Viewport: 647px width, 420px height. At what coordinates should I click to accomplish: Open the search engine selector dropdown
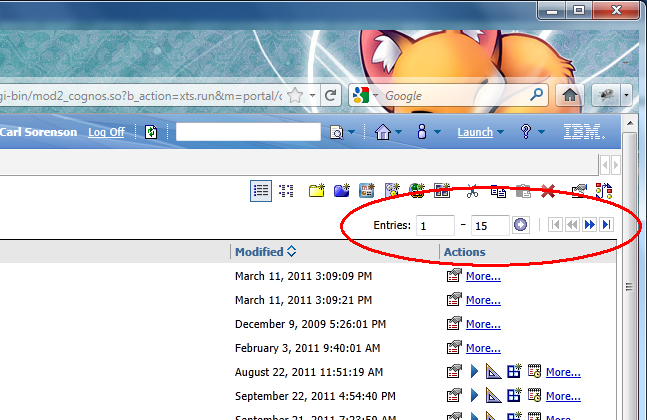coord(375,96)
